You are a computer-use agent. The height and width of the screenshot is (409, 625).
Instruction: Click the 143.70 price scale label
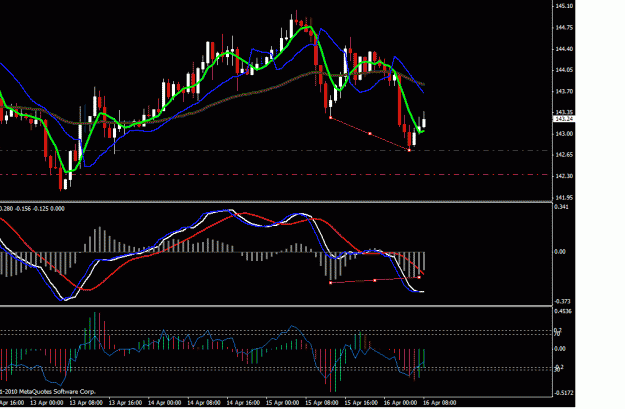[x=564, y=91]
